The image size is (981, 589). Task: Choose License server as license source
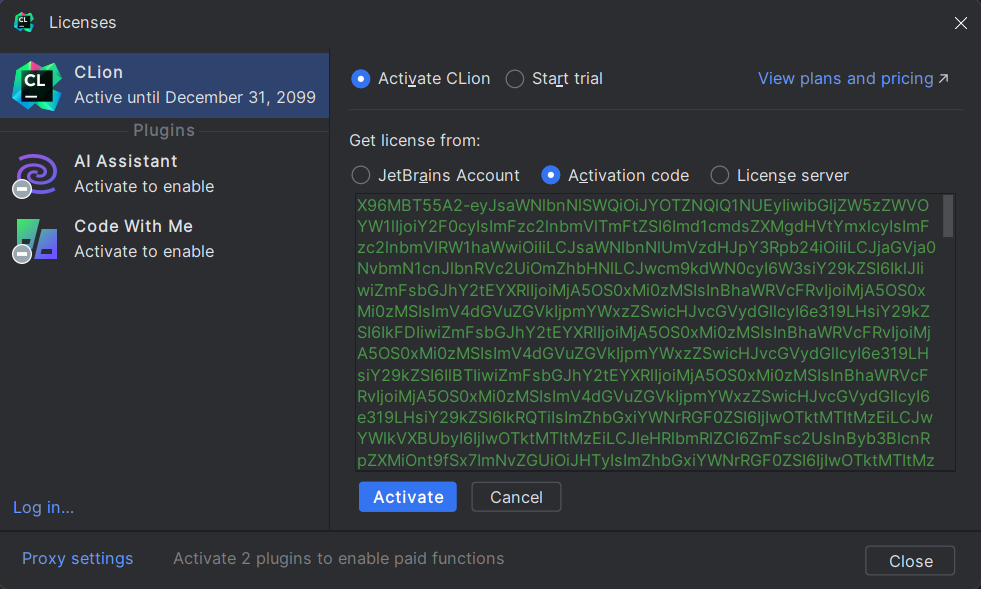point(719,175)
